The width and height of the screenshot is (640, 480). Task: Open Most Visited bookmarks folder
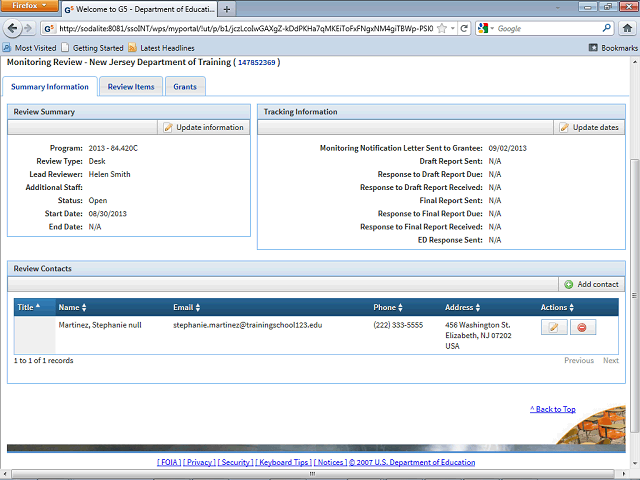[x=29, y=48]
